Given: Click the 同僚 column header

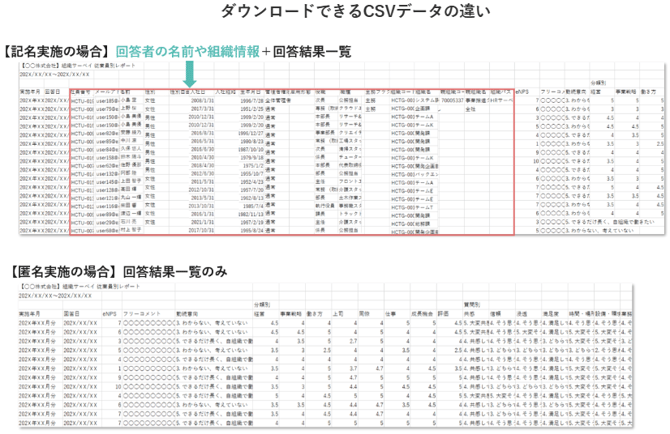Looking at the screenshot, I should pos(364,314).
